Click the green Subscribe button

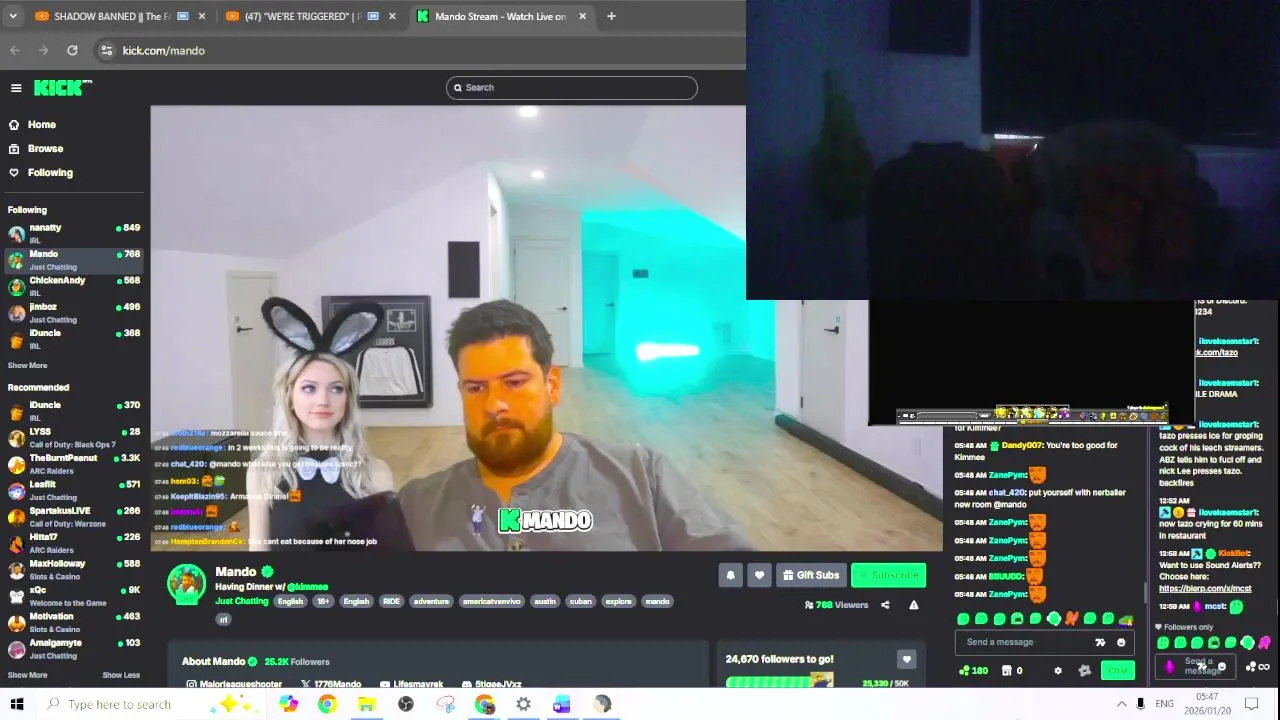888,575
